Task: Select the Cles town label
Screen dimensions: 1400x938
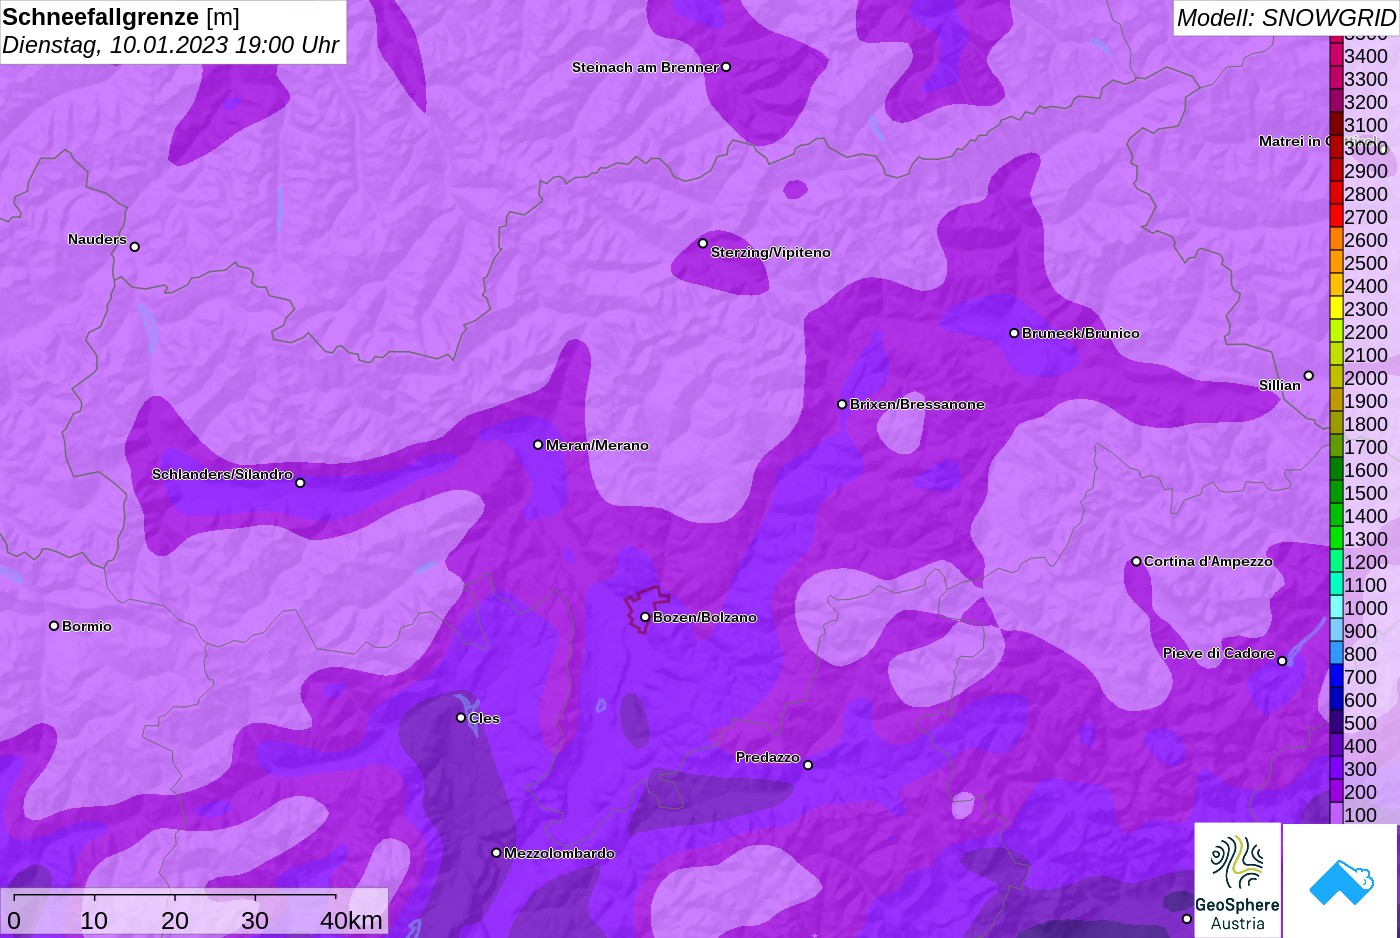Action: [x=484, y=718]
